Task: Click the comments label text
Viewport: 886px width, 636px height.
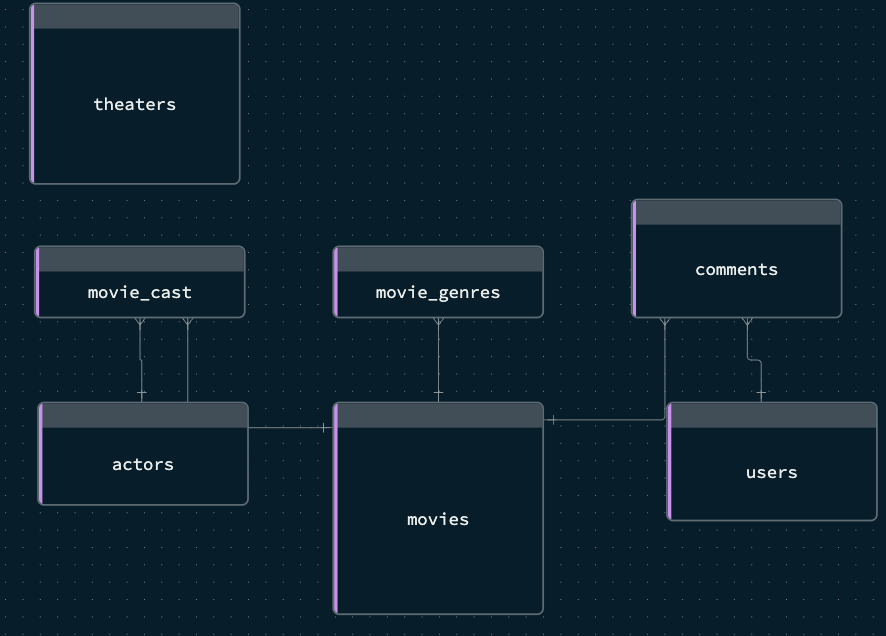Action: click(736, 270)
